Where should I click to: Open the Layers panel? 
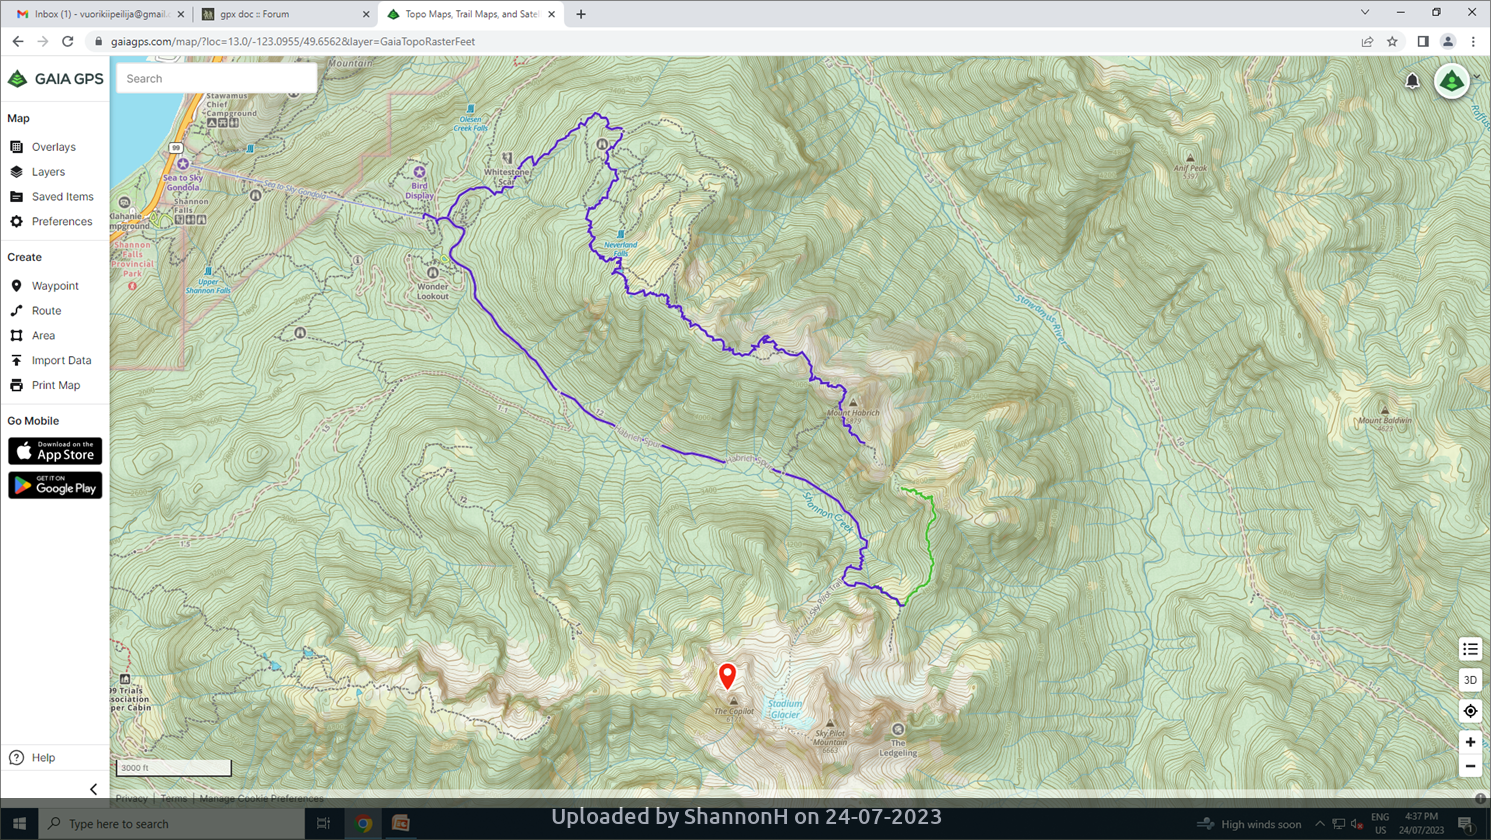tap(47, 172)
